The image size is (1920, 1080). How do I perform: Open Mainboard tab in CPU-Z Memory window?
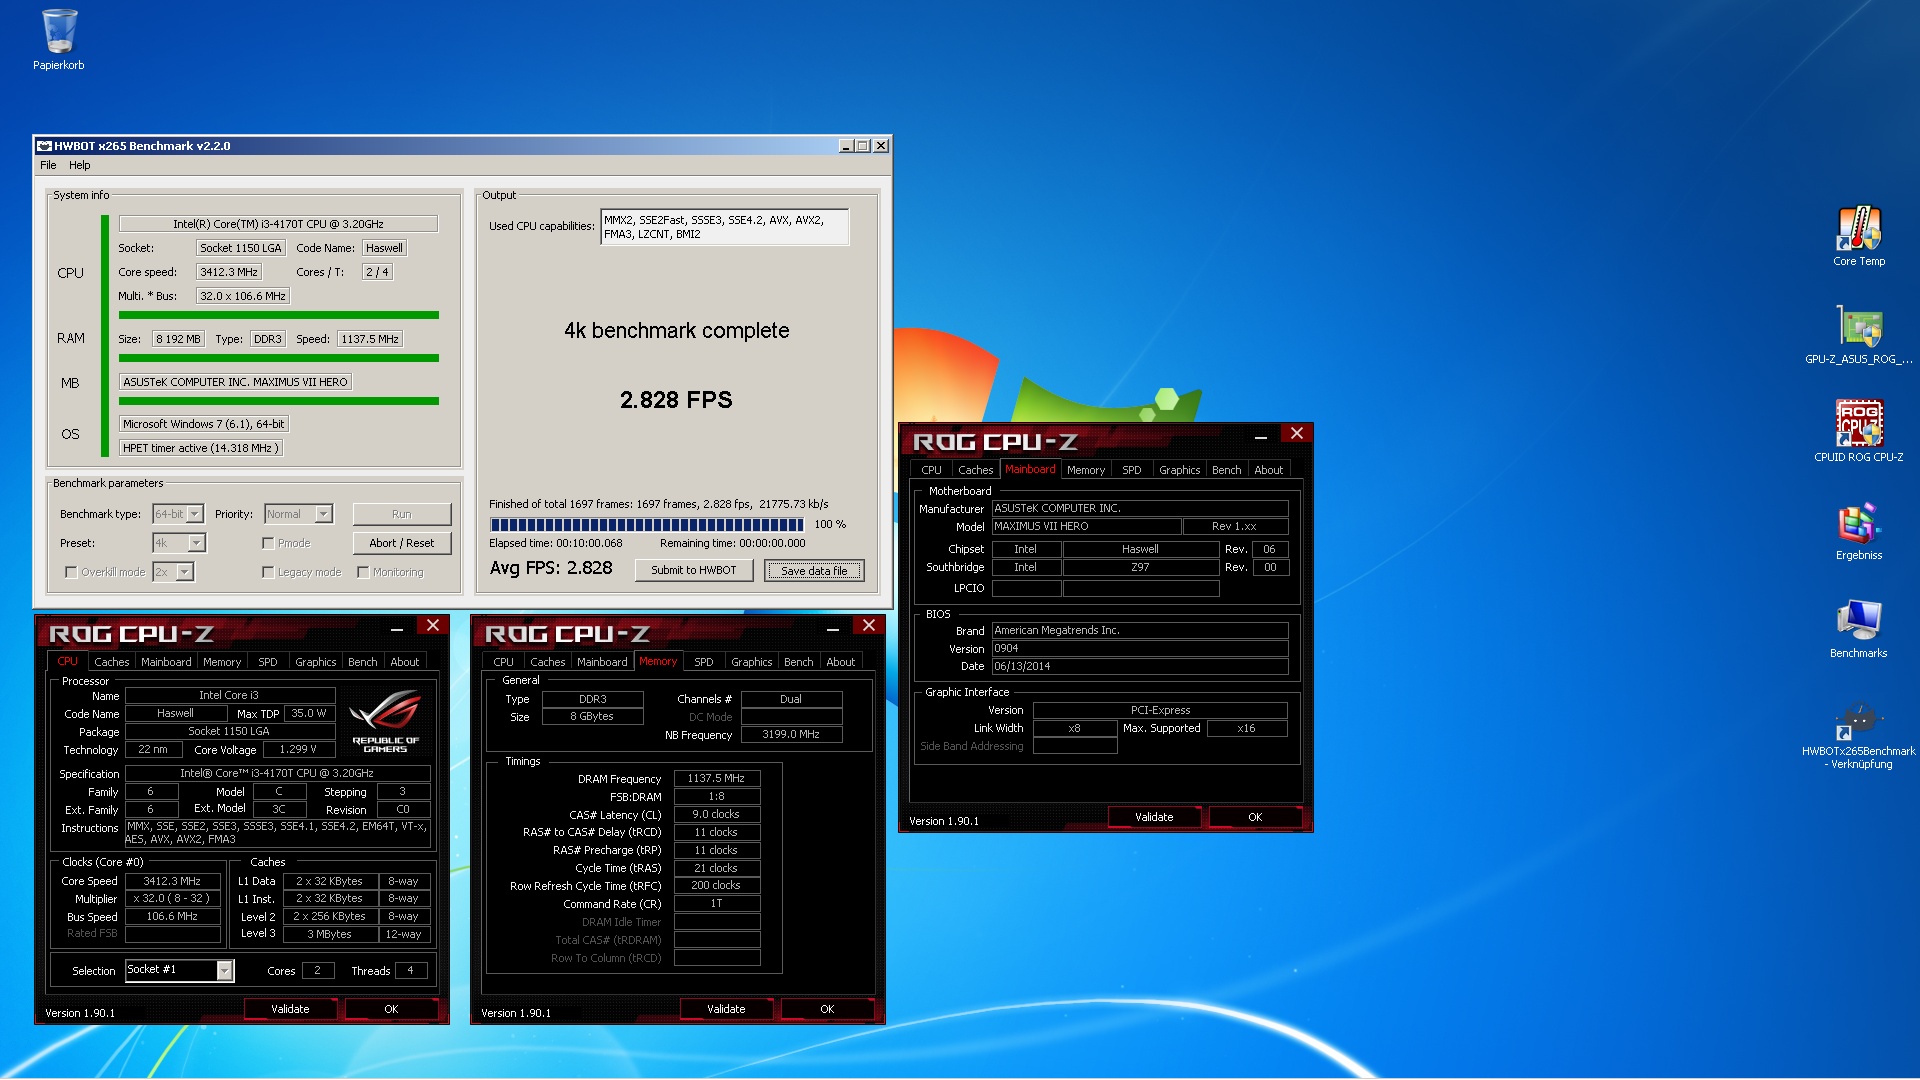[603, 662]
